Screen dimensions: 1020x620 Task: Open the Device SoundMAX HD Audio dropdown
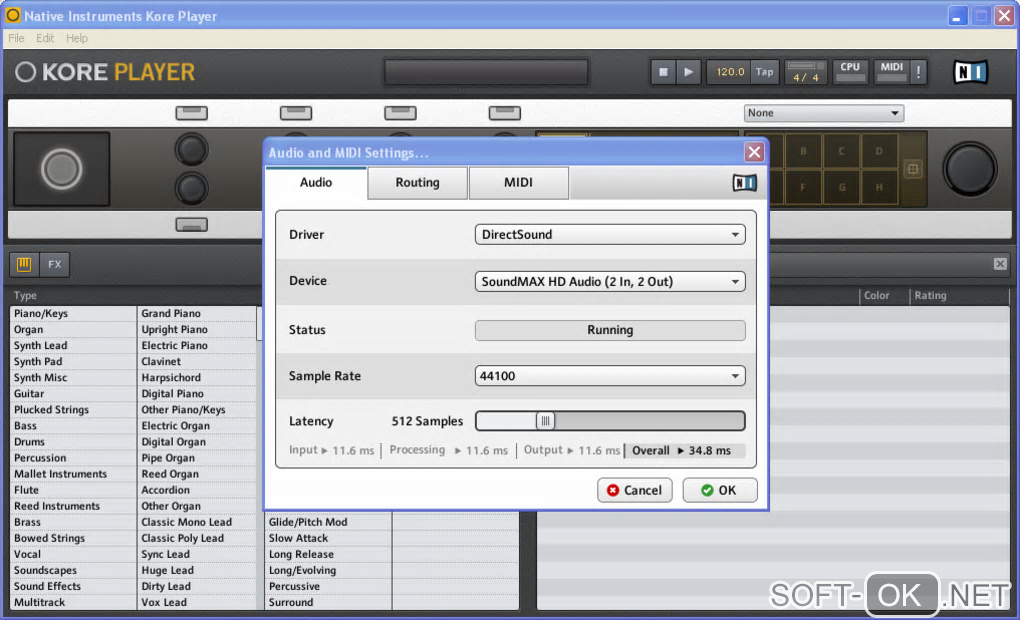pos(610,282)
